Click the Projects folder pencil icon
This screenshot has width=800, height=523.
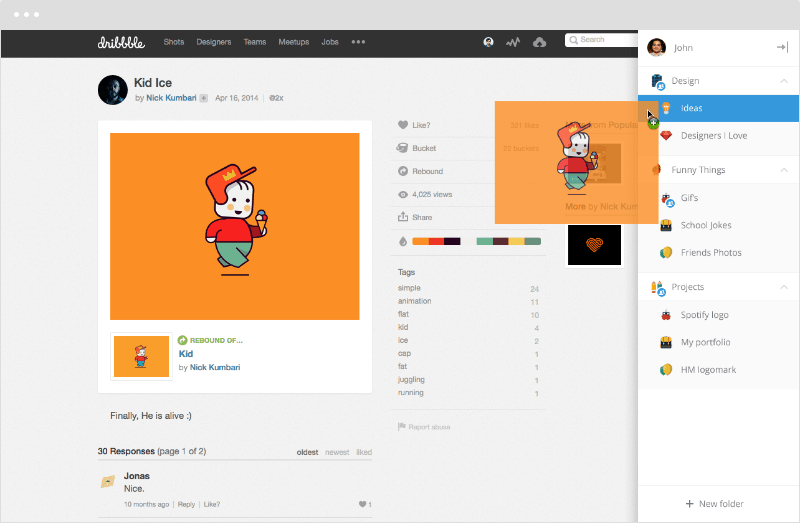point(658,288)
